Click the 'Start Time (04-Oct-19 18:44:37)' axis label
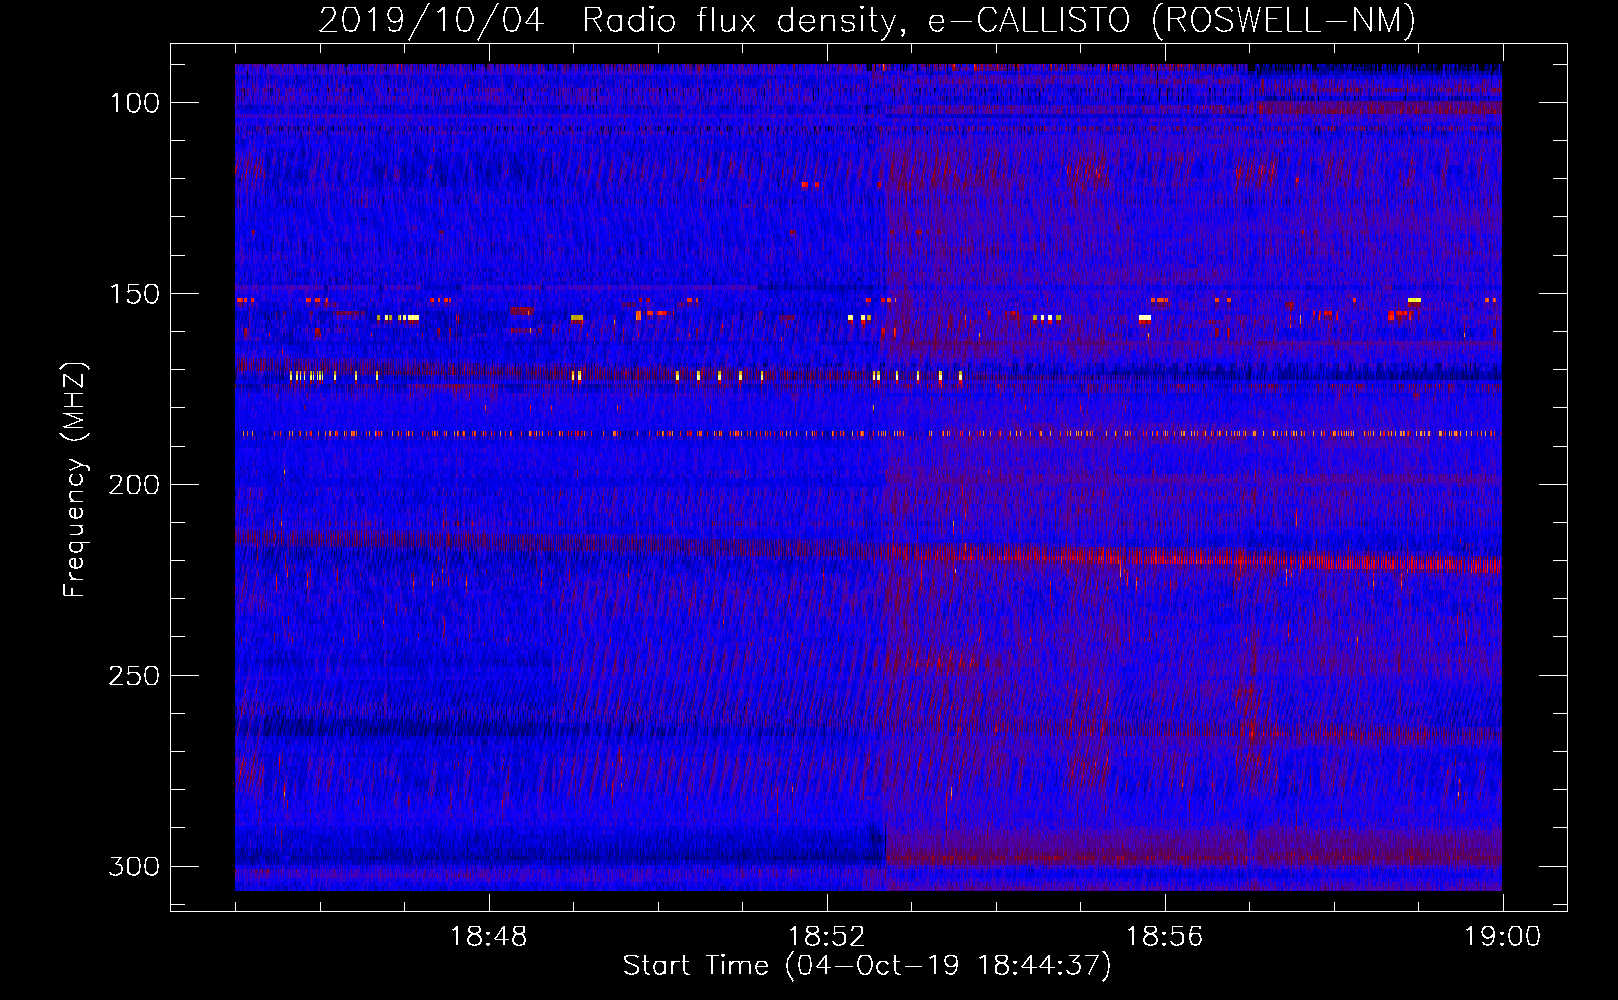1618x1000 pixels. pos(867,966)
